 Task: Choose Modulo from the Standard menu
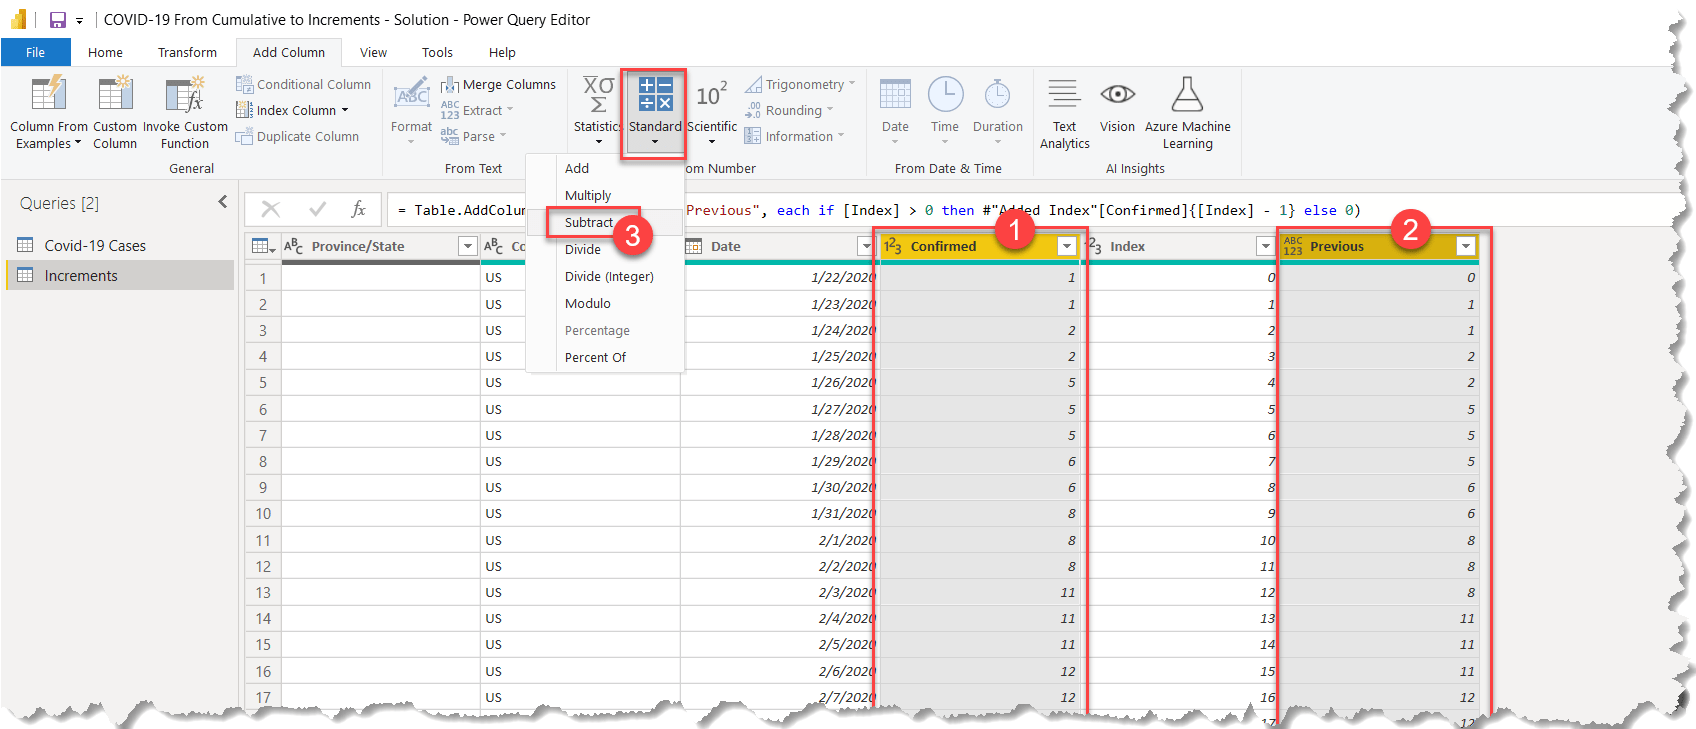[x=605, y=304]
